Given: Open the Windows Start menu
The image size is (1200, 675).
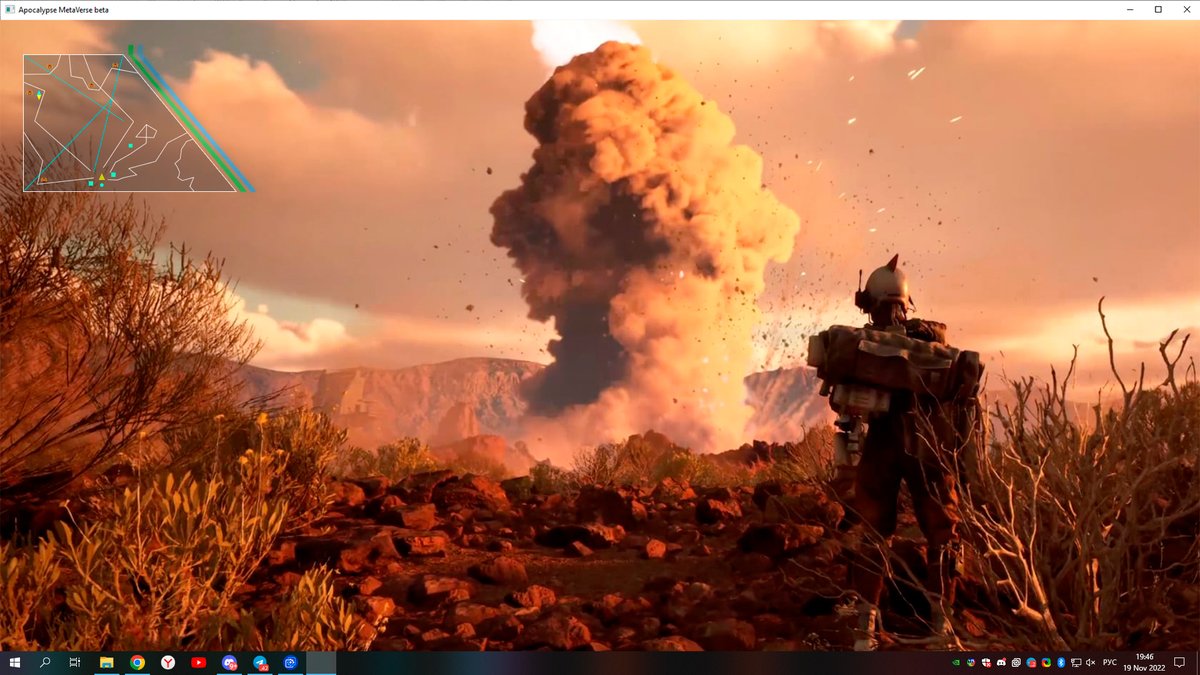Looking at the screenshot, I should pos(14,662).
